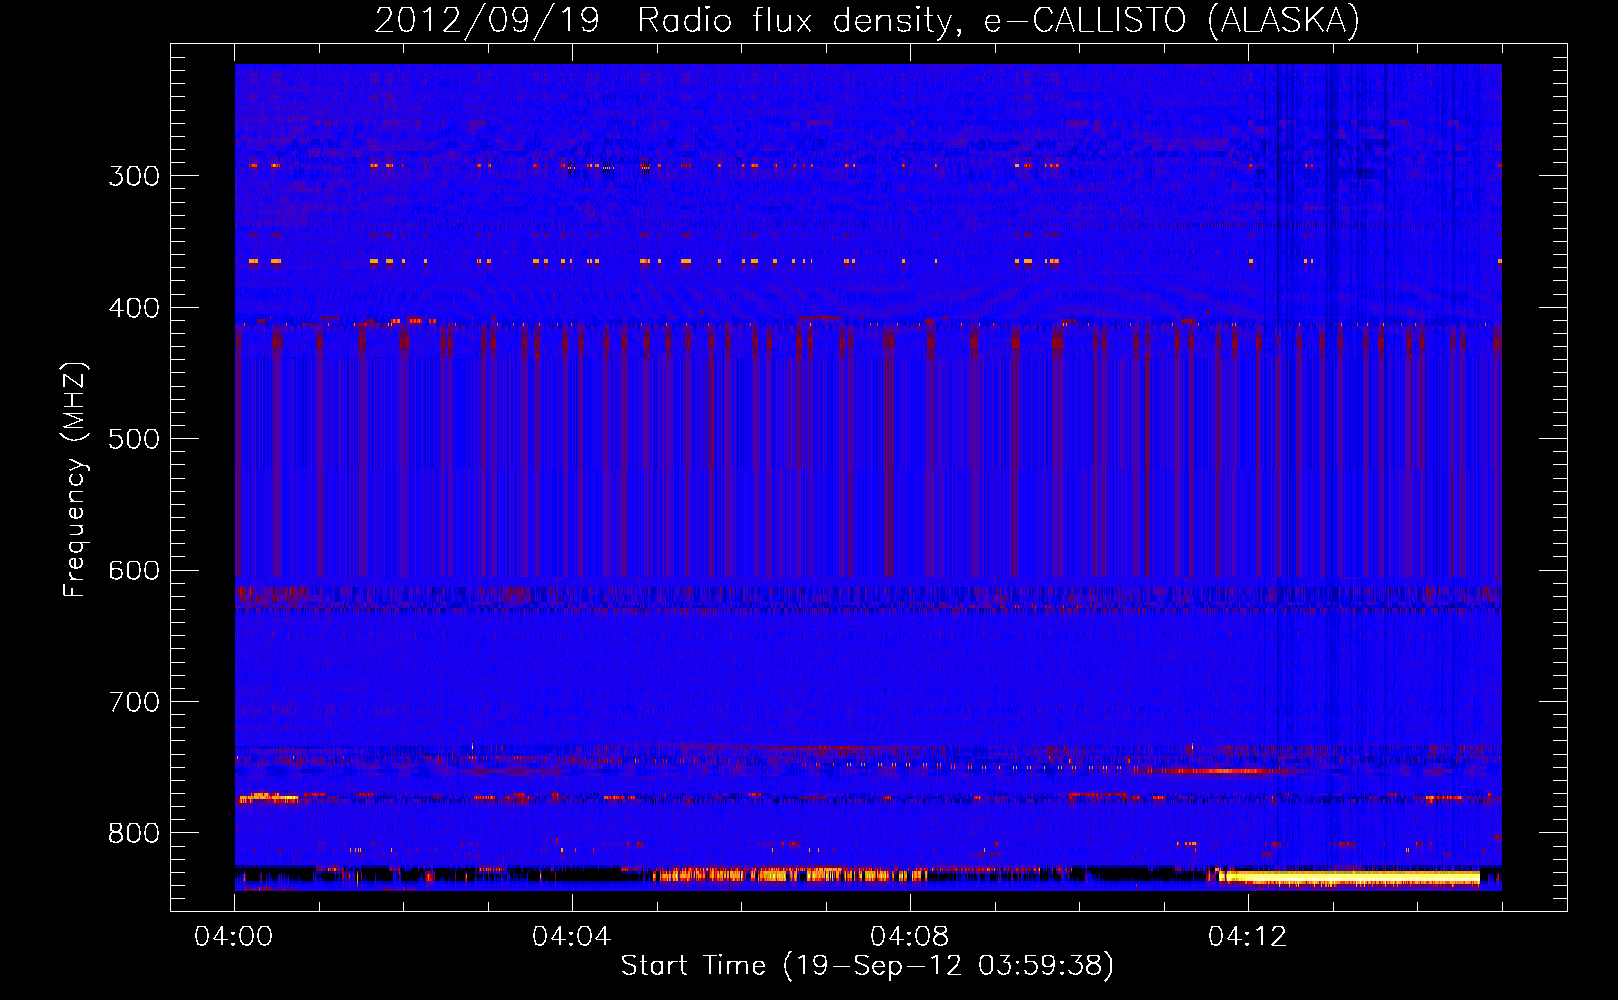
Task: Click the '600' frequency tick label
Action: (134, 571)
